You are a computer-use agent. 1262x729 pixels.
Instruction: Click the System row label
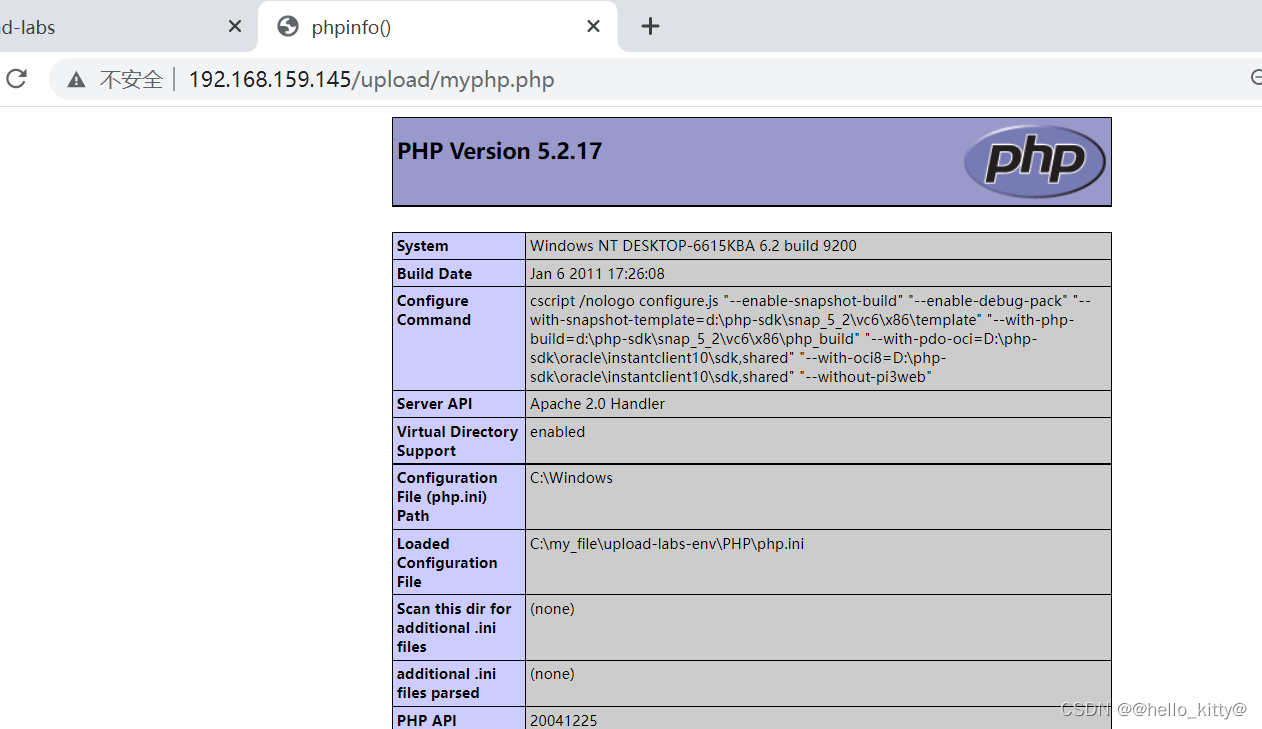[423, 246]
